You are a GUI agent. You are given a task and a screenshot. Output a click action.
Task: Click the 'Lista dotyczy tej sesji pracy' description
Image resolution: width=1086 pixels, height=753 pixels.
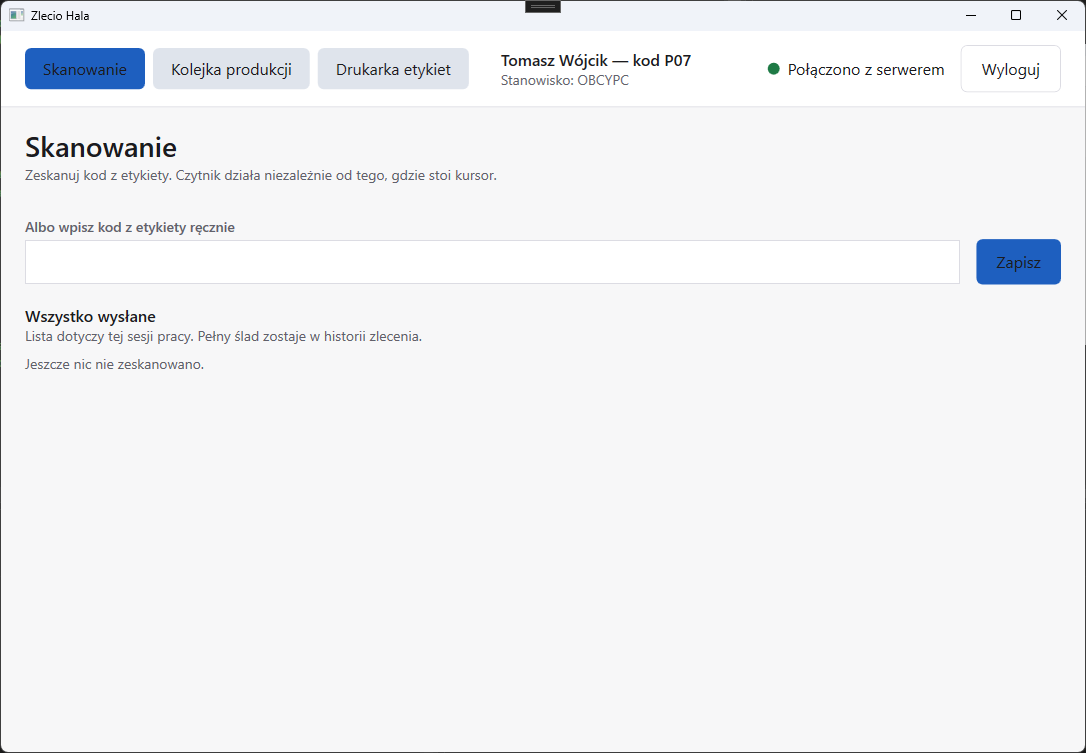pos(223,337)
